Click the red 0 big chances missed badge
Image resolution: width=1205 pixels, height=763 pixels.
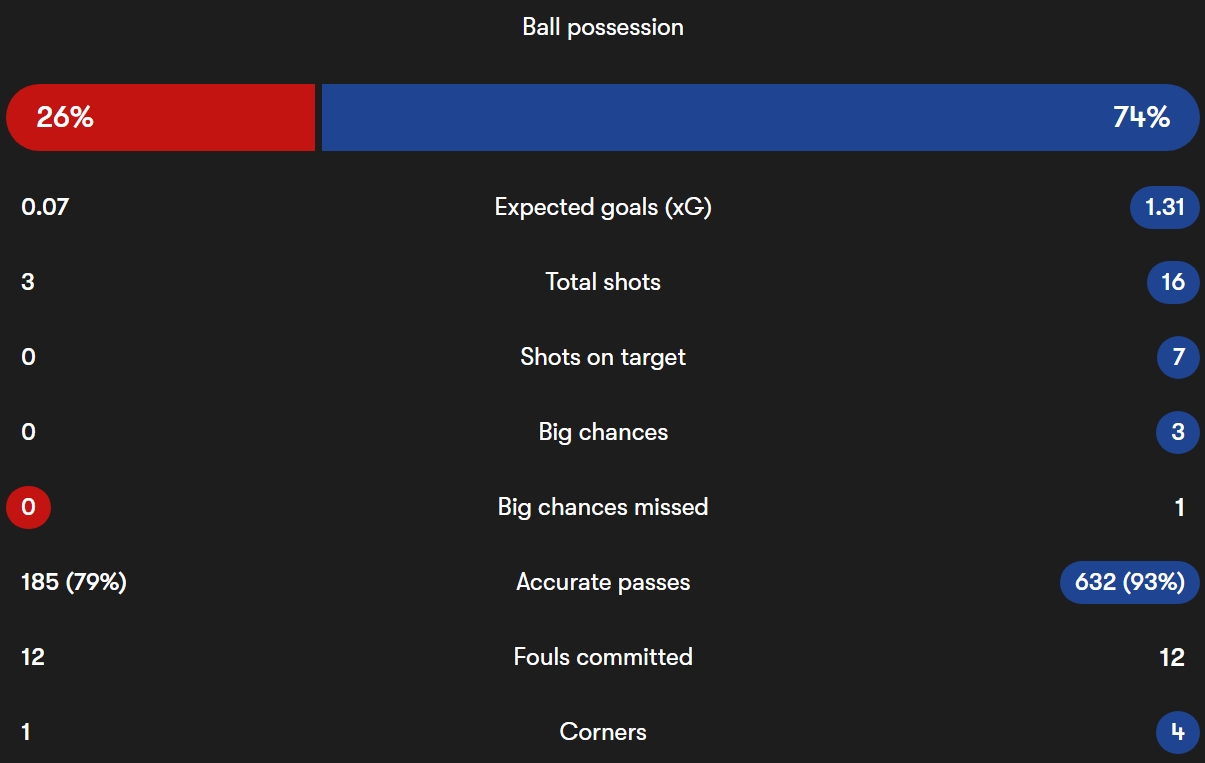pyautogui.click(x=28, y=507)
